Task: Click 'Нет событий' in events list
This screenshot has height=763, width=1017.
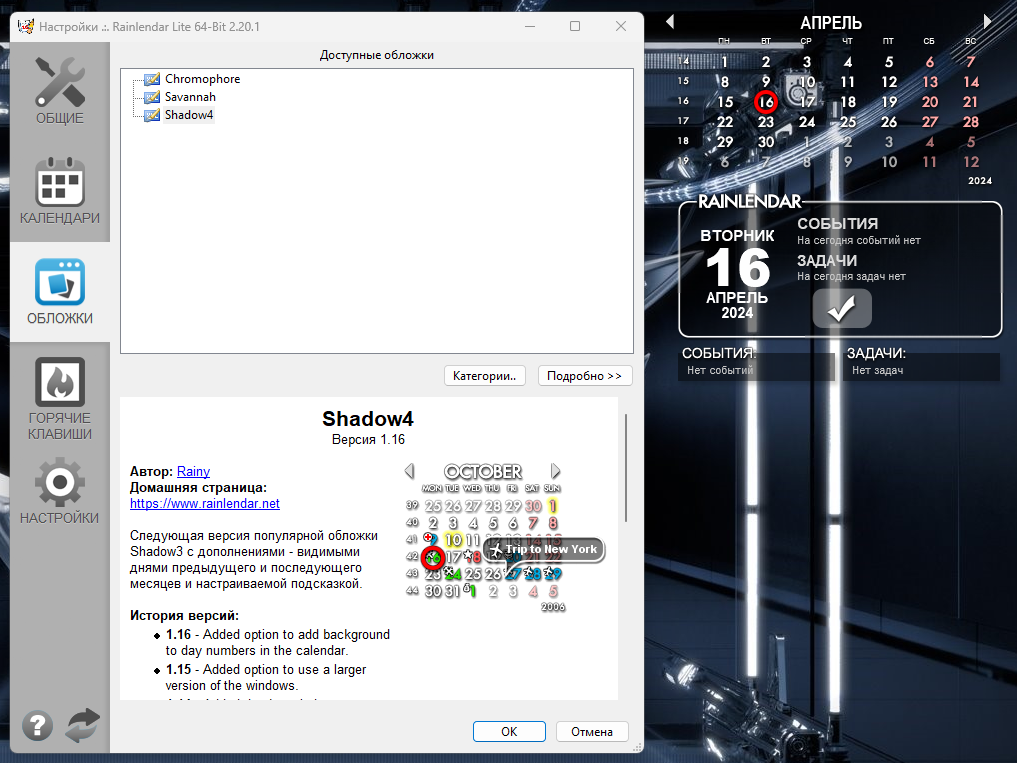Action: coord(720,370)
